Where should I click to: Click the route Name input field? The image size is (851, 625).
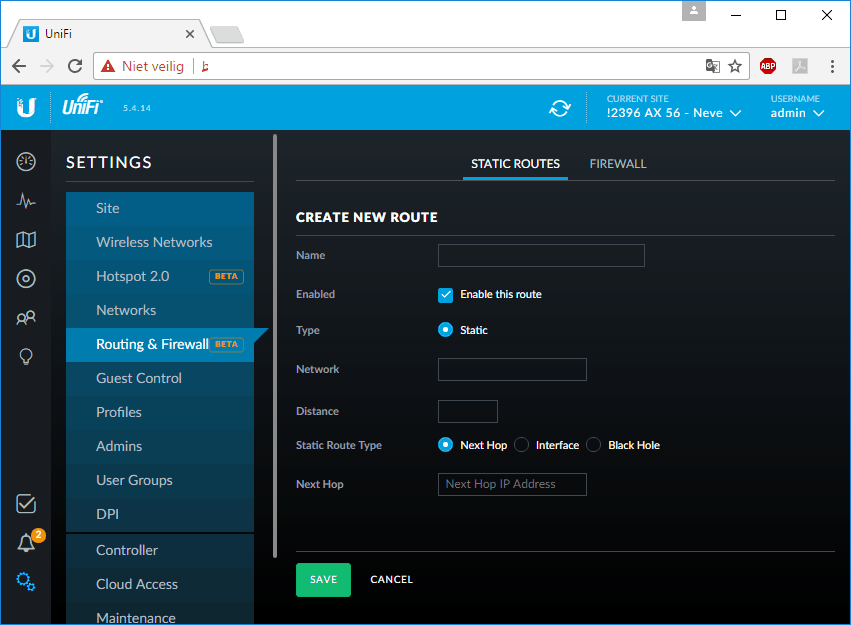(x=541, y=256)
